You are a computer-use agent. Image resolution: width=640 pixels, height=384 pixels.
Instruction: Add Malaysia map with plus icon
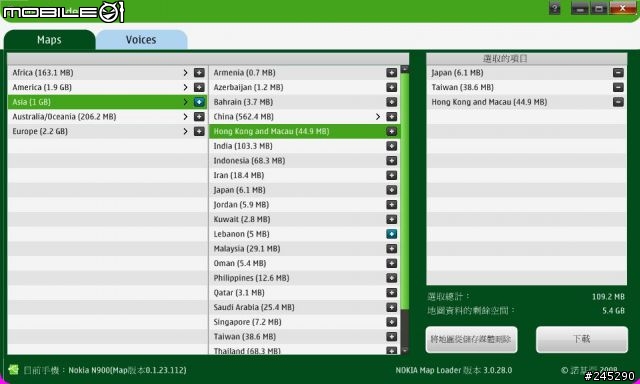click(391, 249)
